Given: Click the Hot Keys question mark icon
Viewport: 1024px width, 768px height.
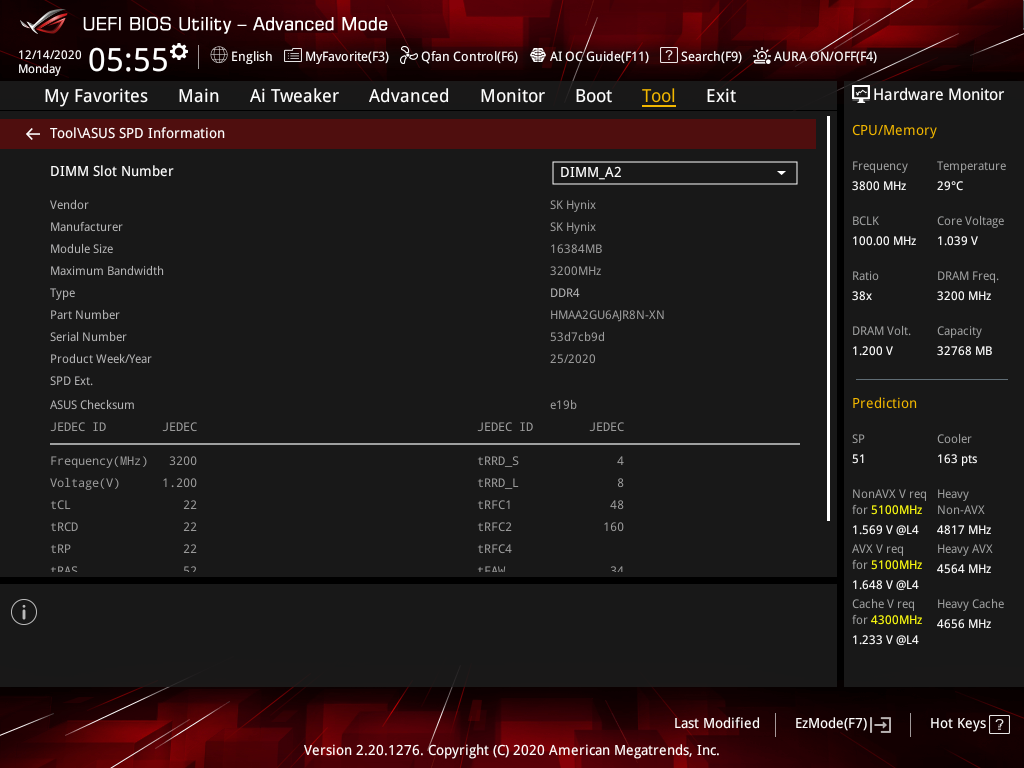Looking at the screenshot, I should pyautogui.click(x=999, y=725).
